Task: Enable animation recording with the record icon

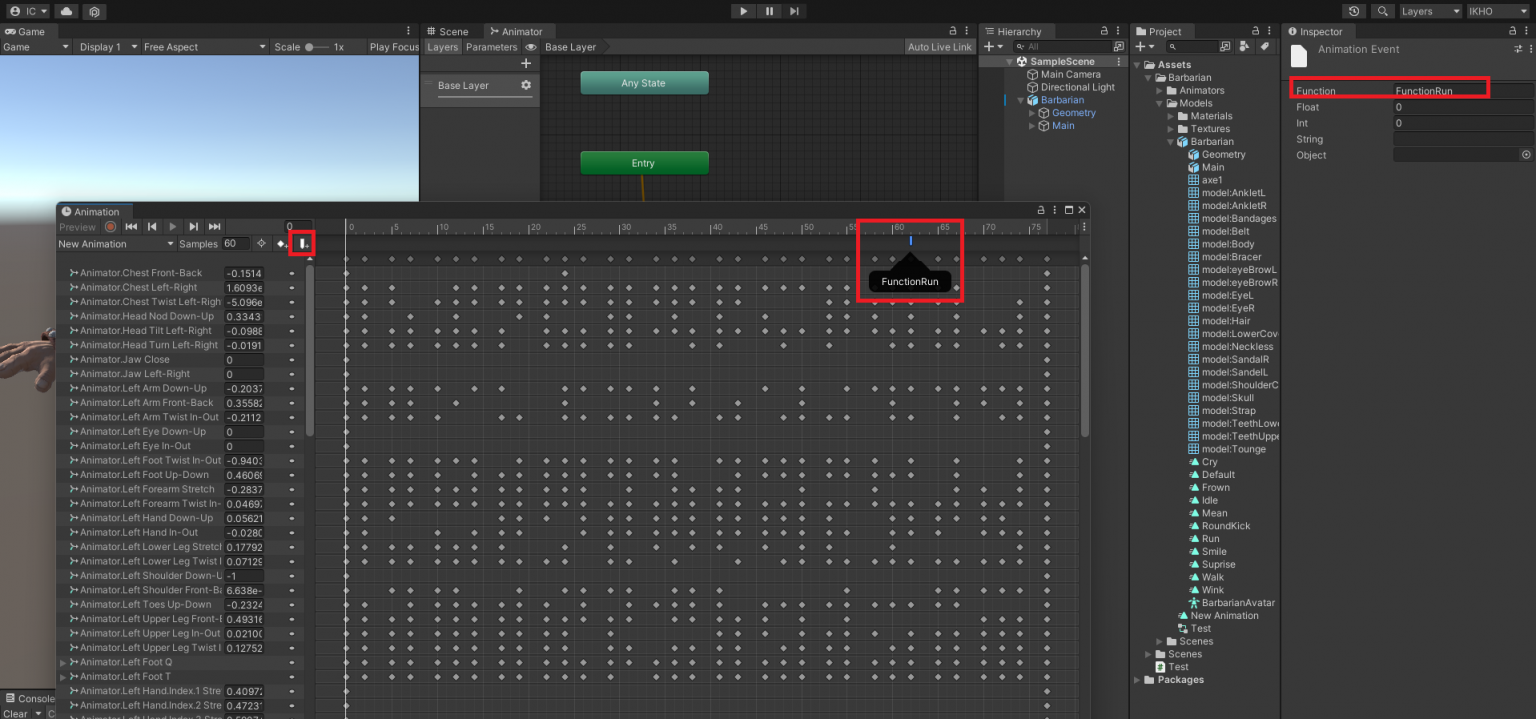Action: pos(109,227)
